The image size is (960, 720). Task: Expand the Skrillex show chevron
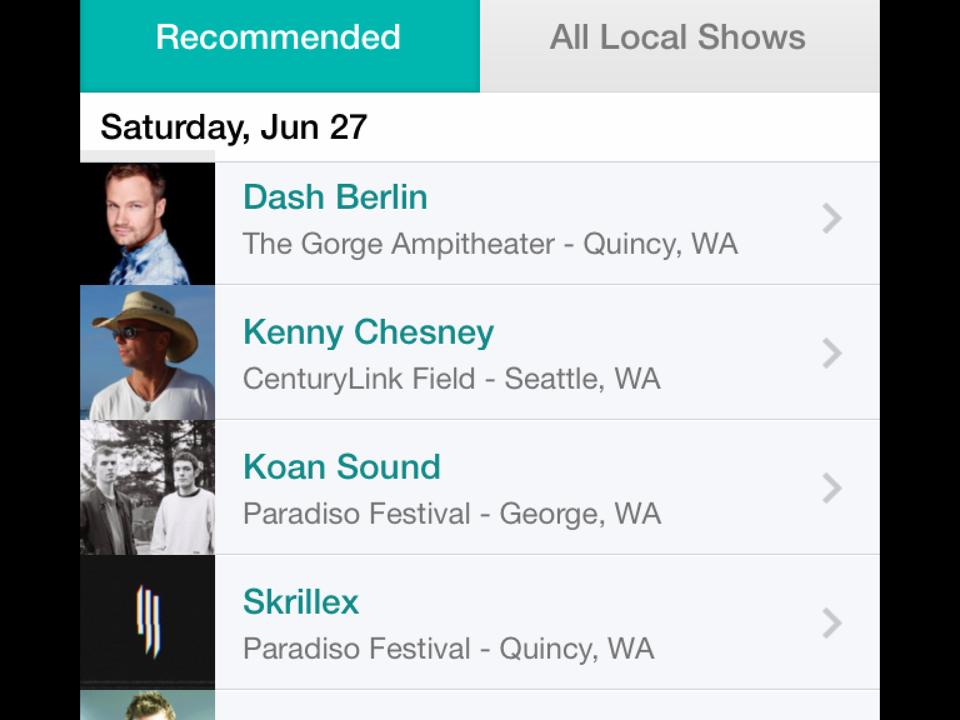tap(832, 623)
